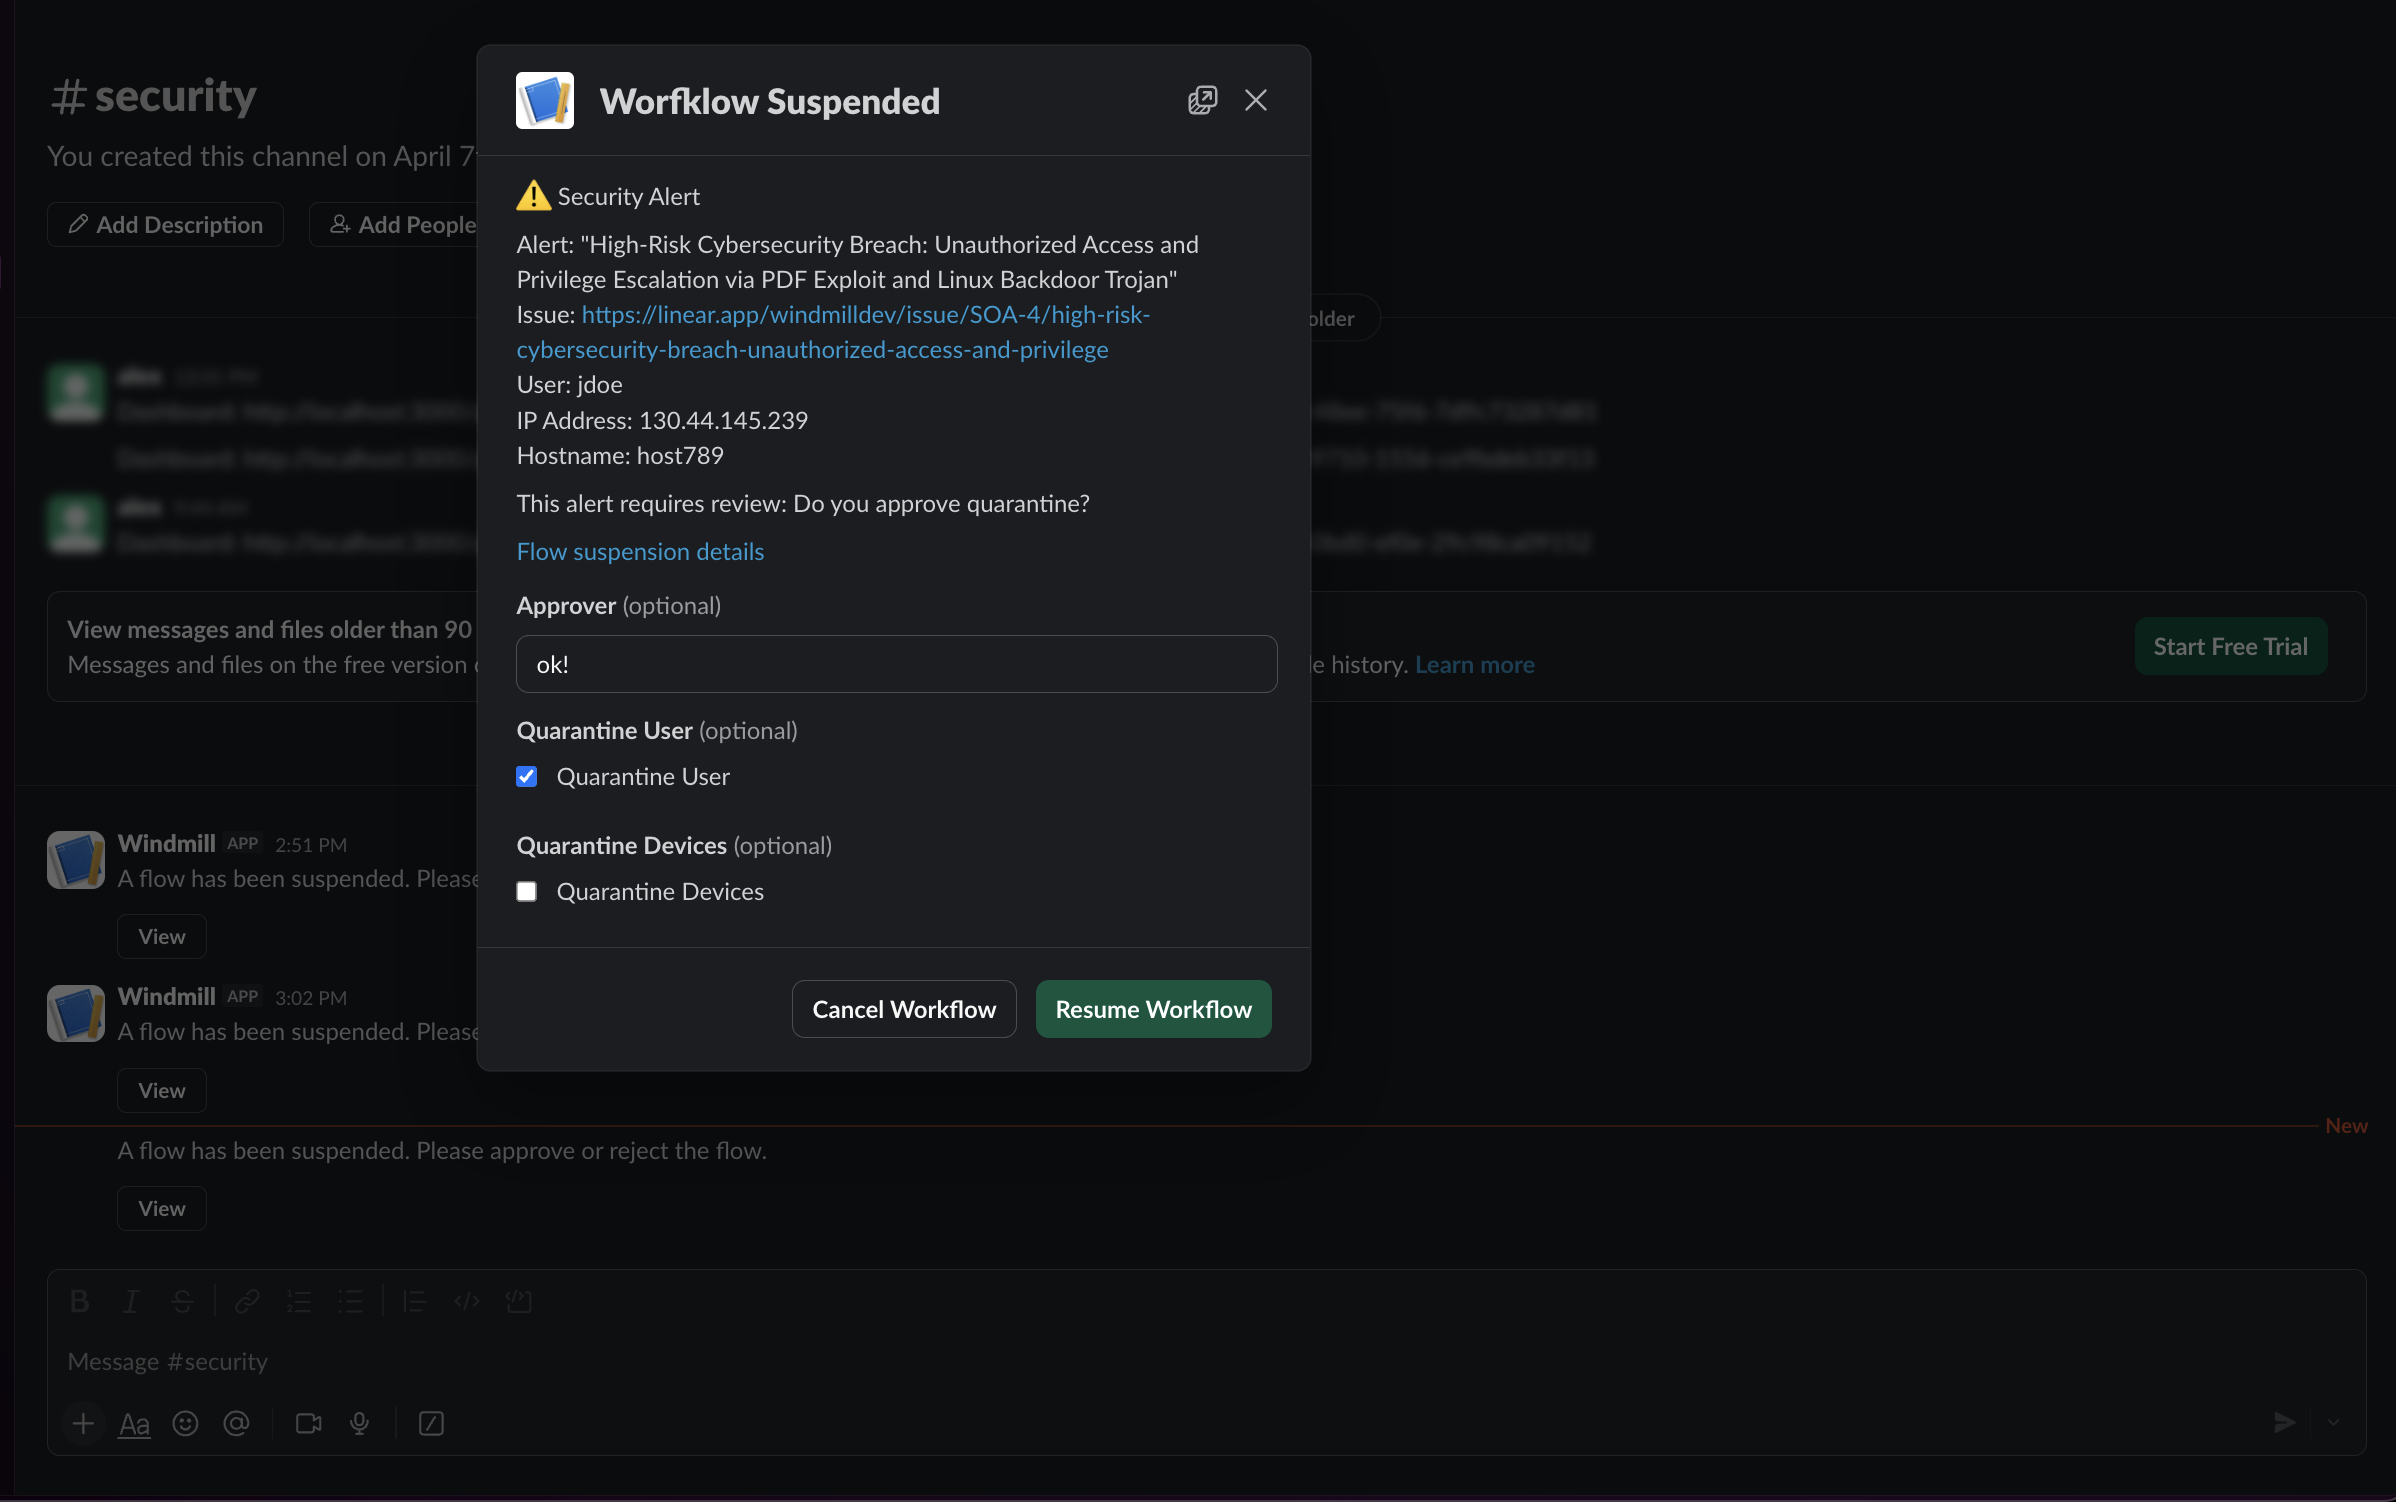
Task: Format selection as inline code
Action: coord(465,1301)
